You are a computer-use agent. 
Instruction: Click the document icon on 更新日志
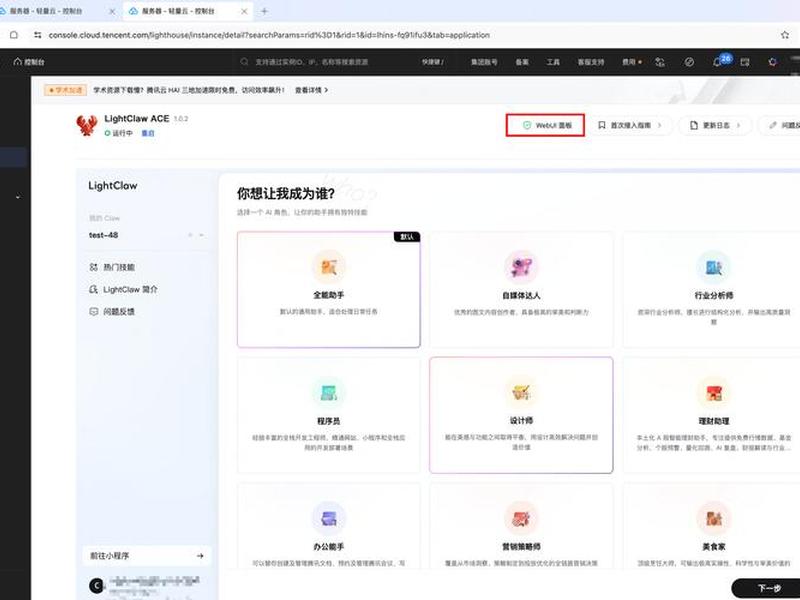(x=693, y=125)
